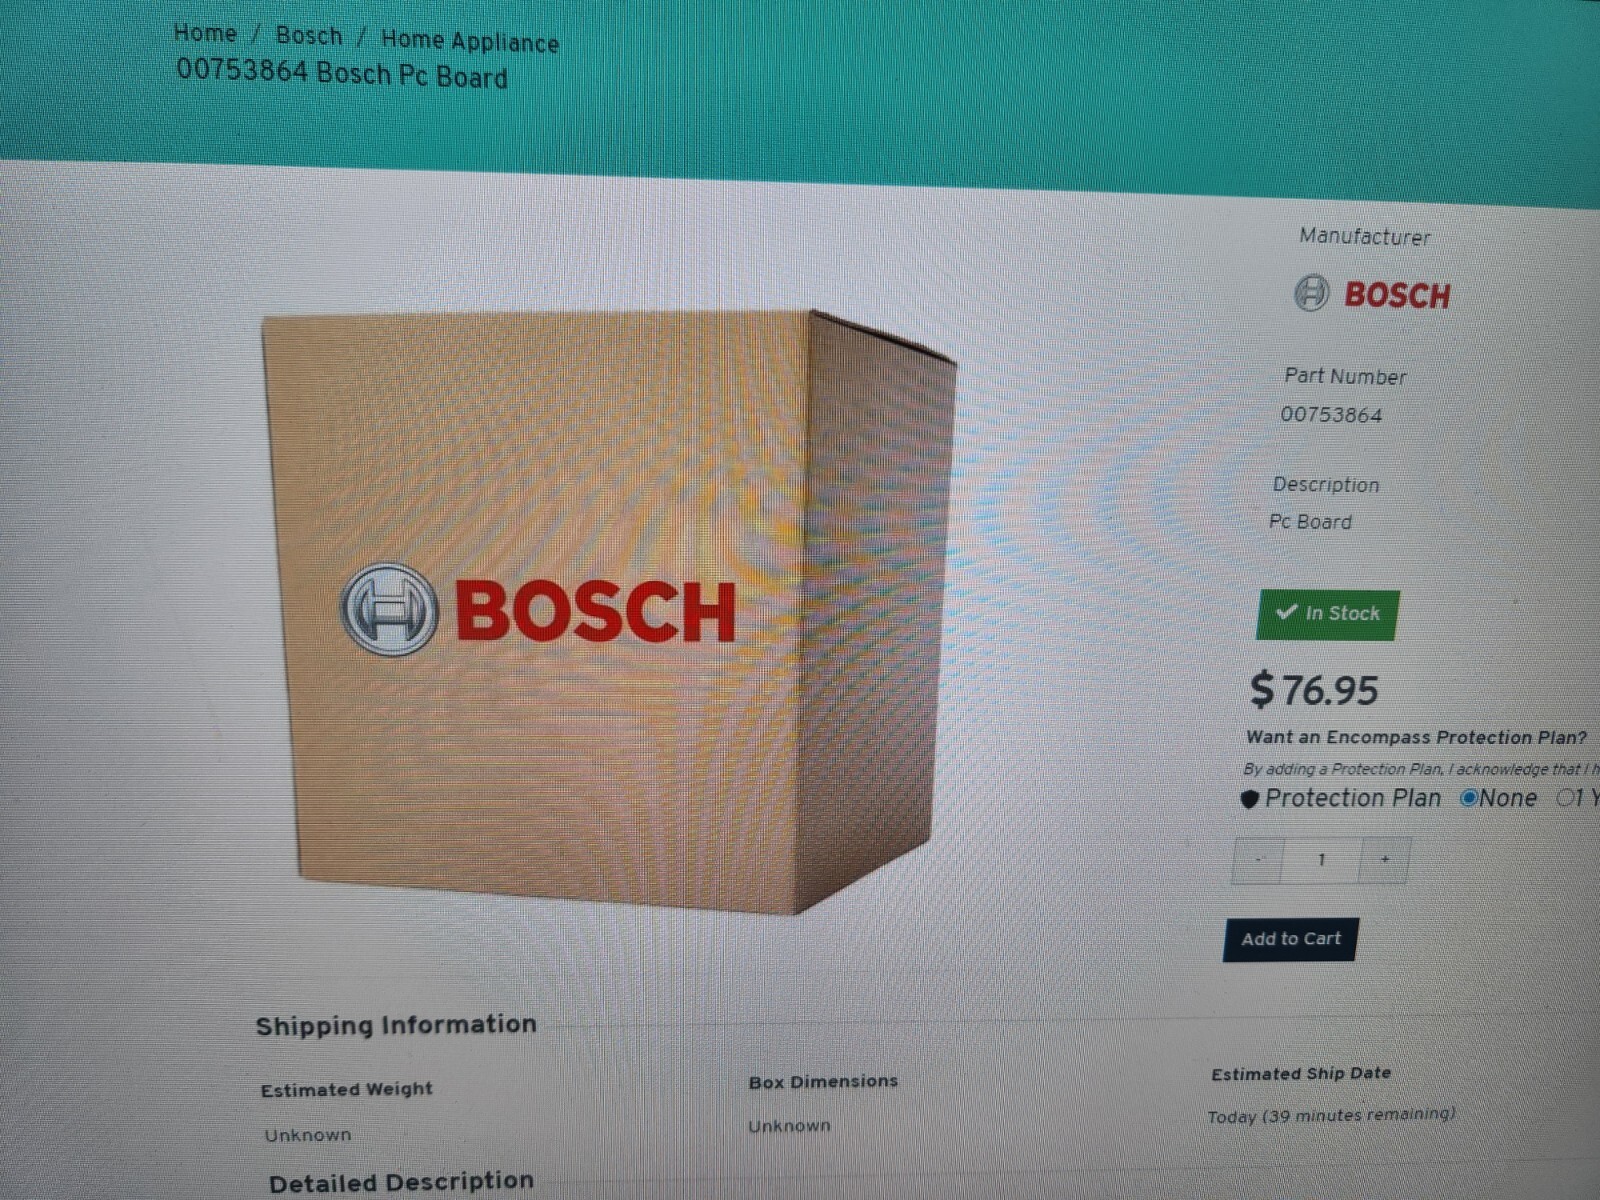Viewport: 1600px width, 1200px height.
Task: Click the In Stock checkmark icon
Action: tap(1287, 611)
